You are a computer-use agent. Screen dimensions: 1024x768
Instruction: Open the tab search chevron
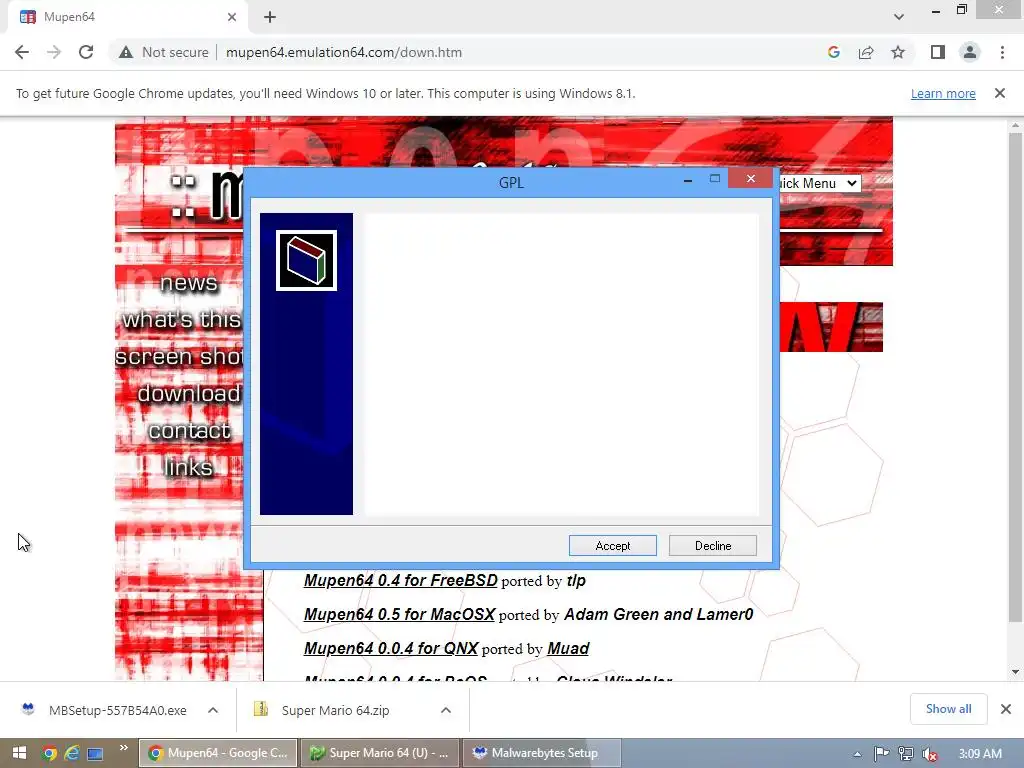coord(899,17)
